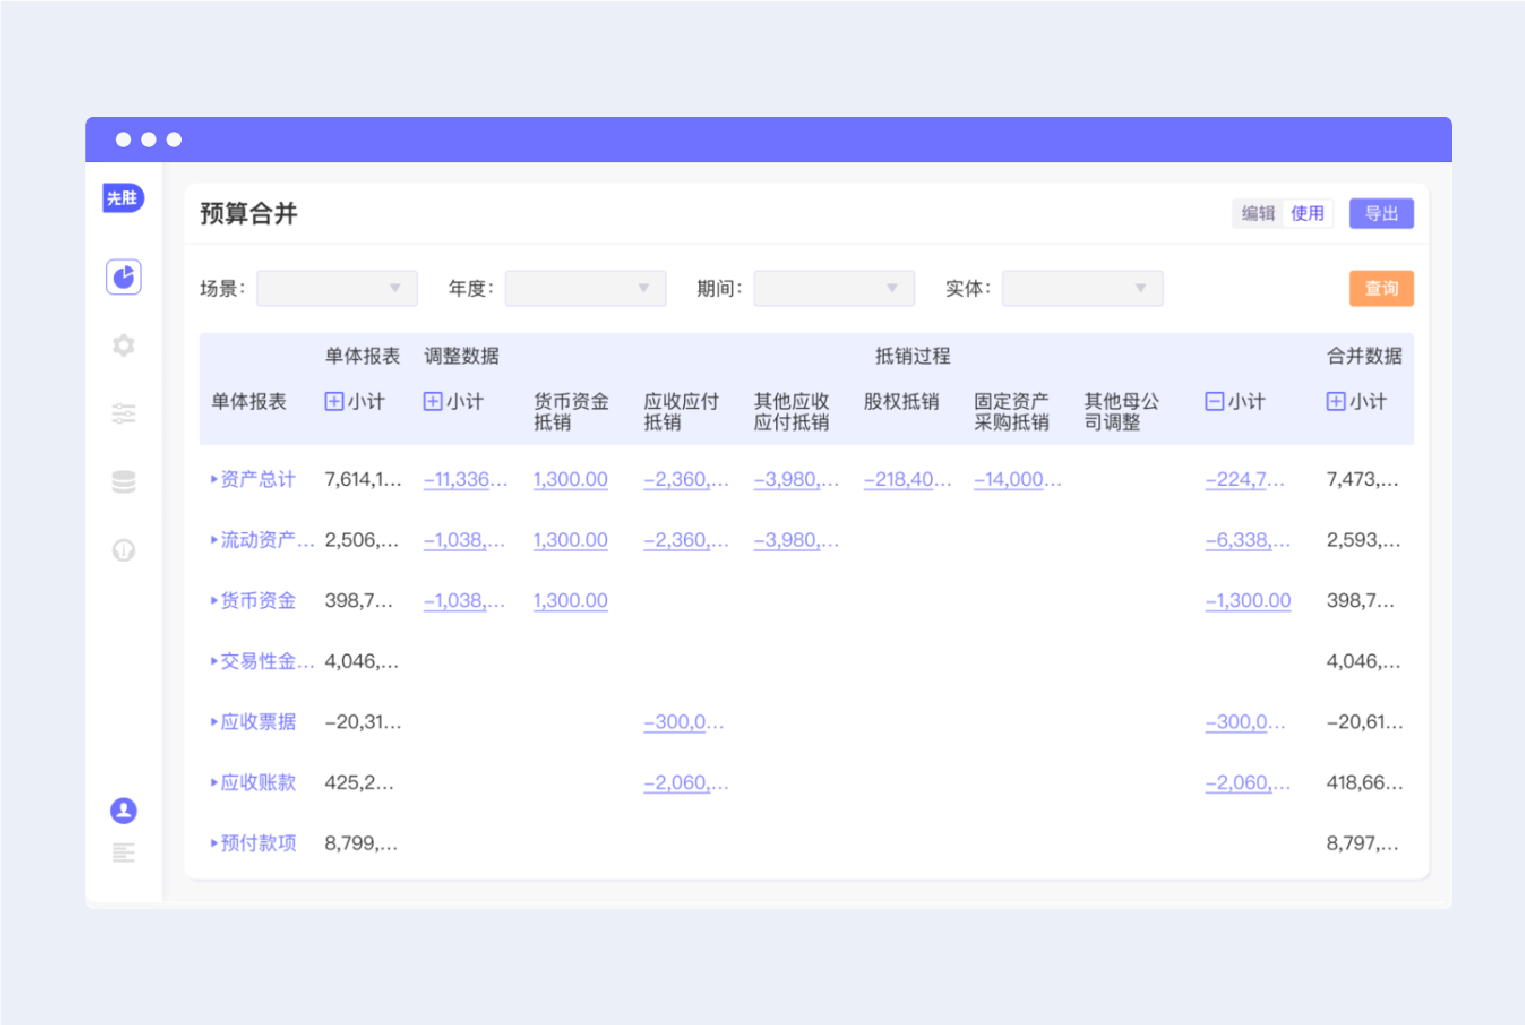Open the 实体 dropdown
1525x1025 pixels.
click(1082, 288)
